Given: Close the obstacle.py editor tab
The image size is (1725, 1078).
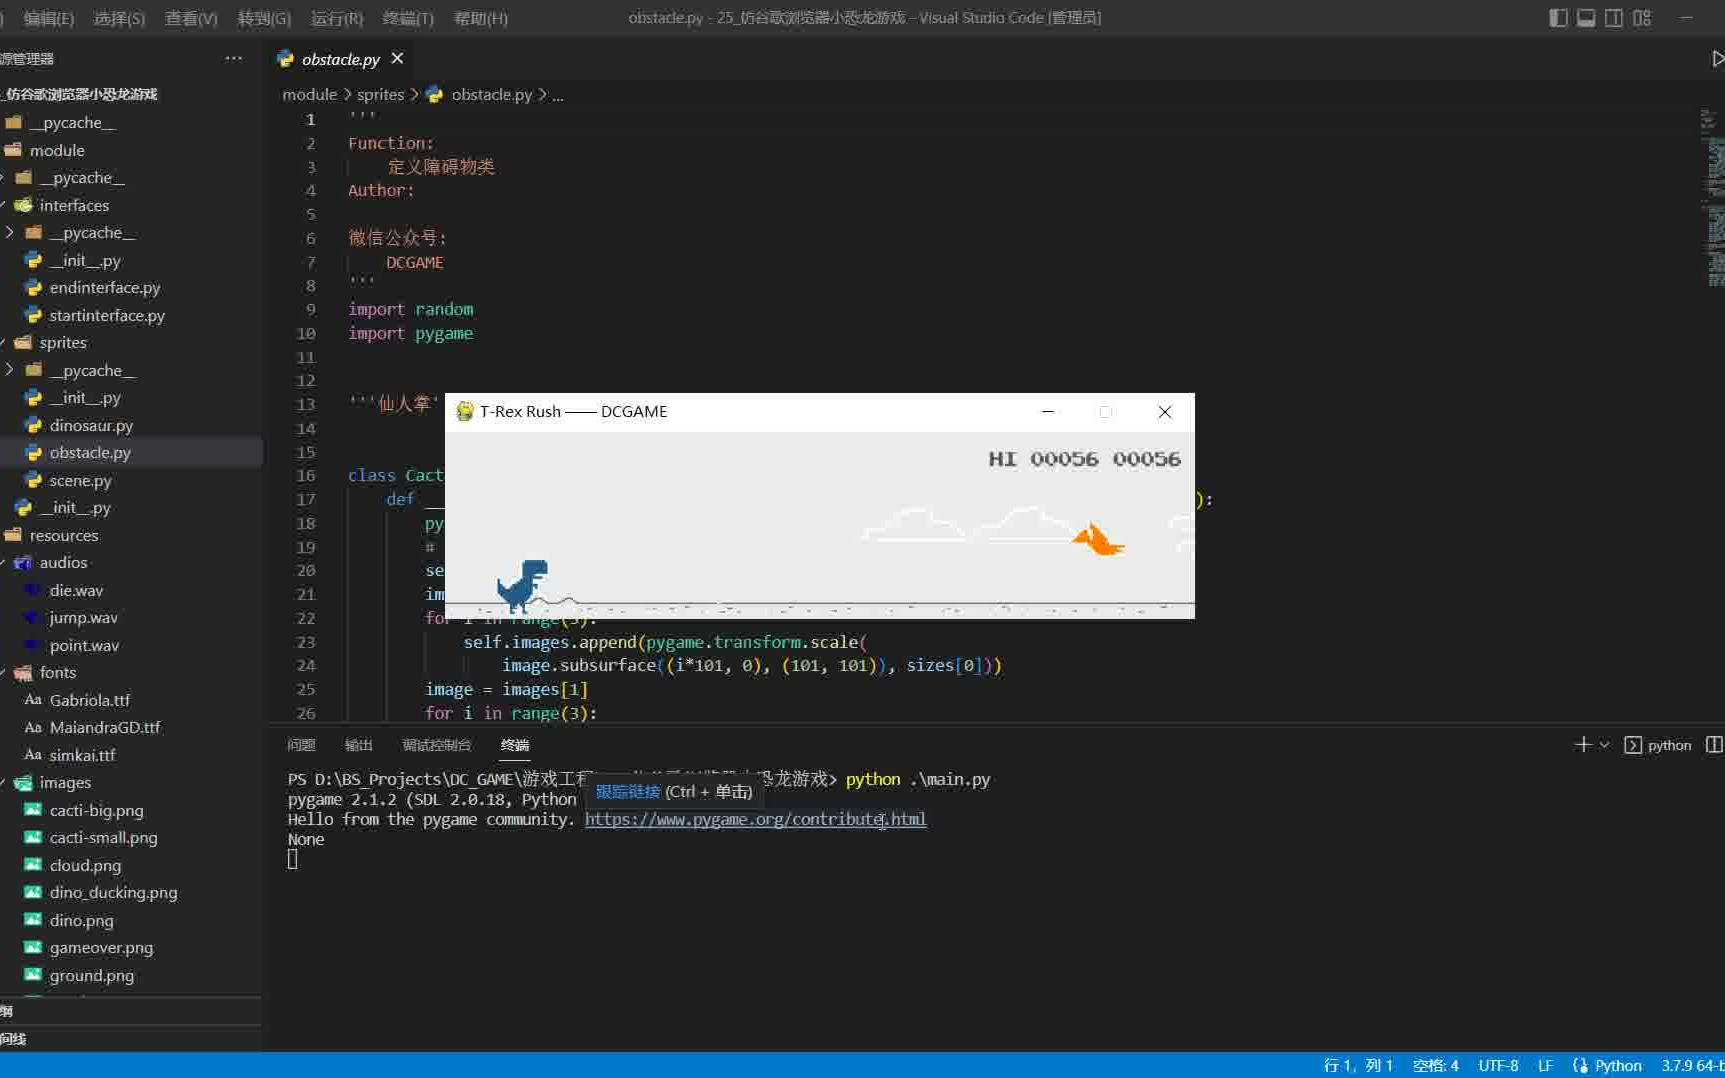Looking at the screenshot, I should (x=397, y=59).
